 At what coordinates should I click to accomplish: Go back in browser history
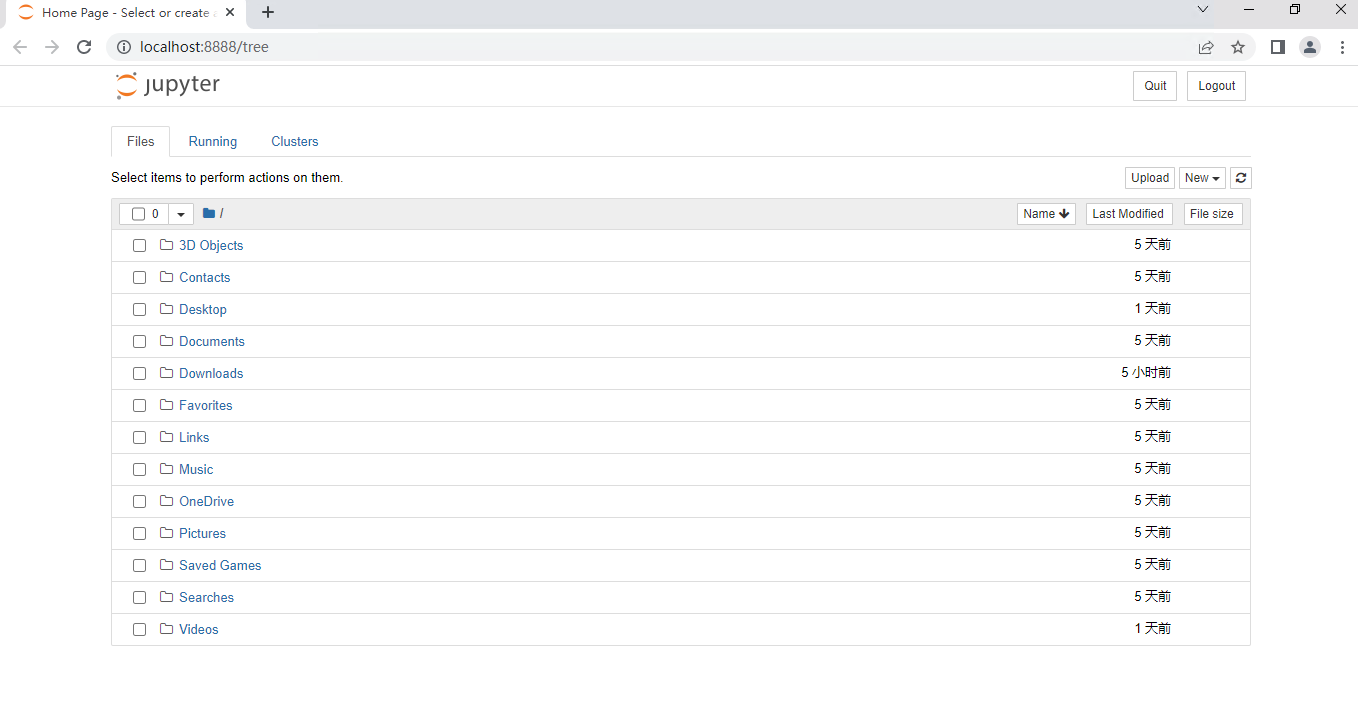click(x=20, y=47)
